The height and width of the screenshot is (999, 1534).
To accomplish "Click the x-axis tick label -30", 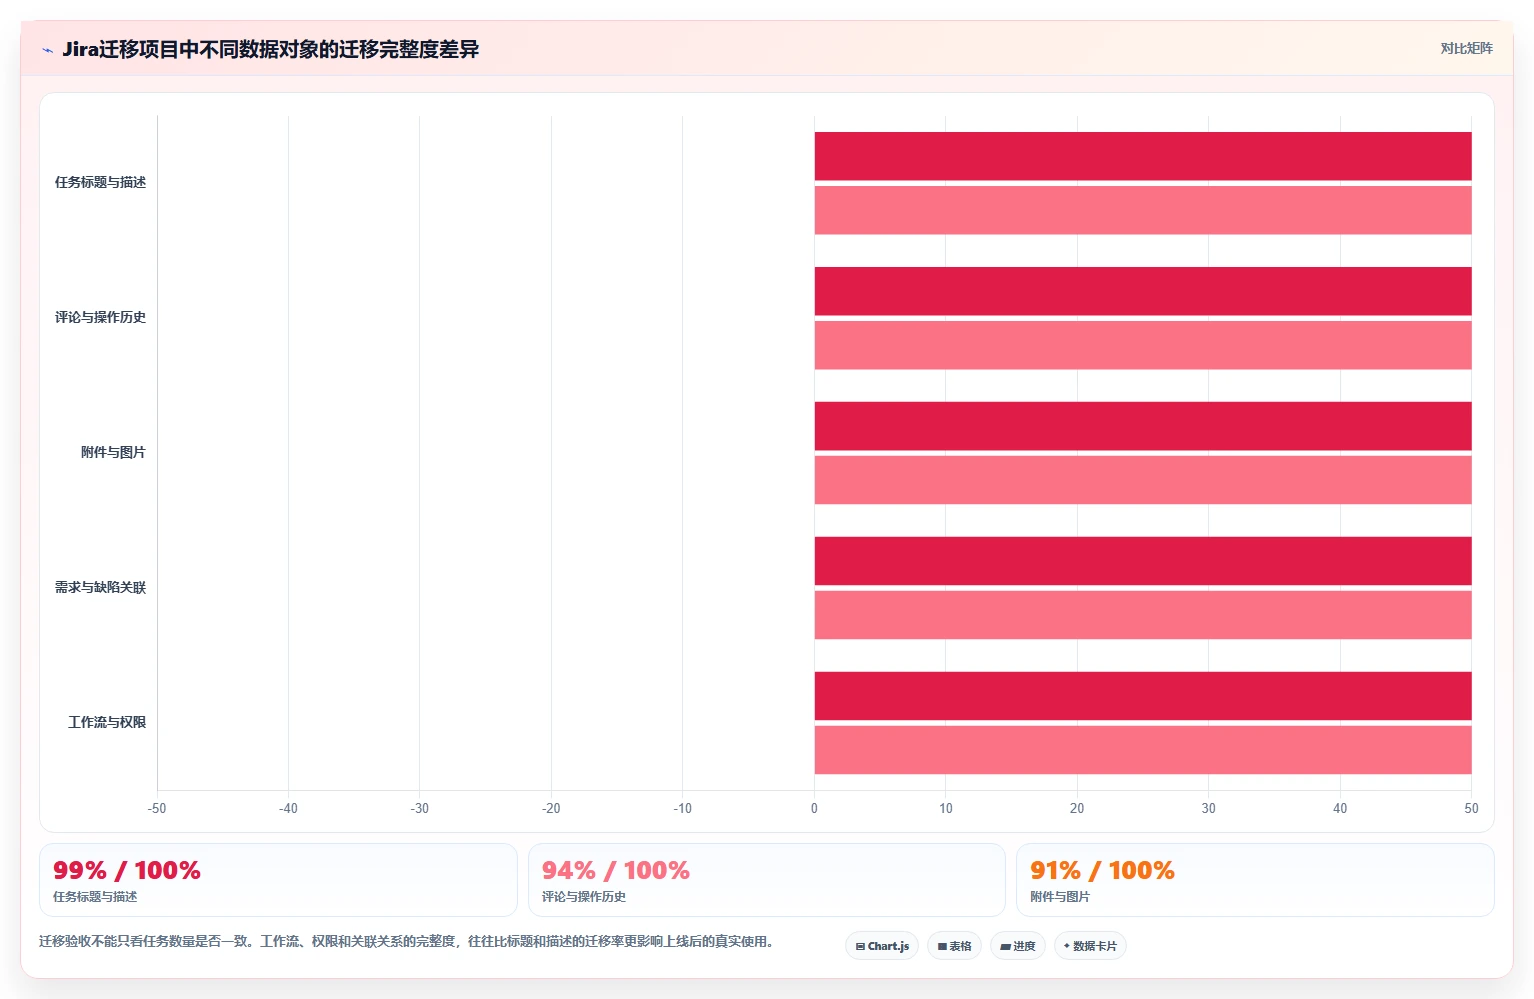I will [420, 808].
